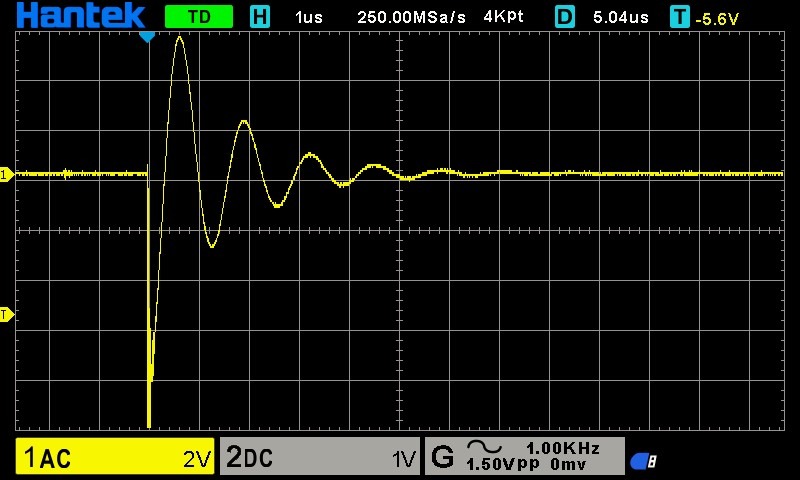Click the blue USB storage indicator icon
Viewport: 800px width, 480px height.
[x=643, y=462]
